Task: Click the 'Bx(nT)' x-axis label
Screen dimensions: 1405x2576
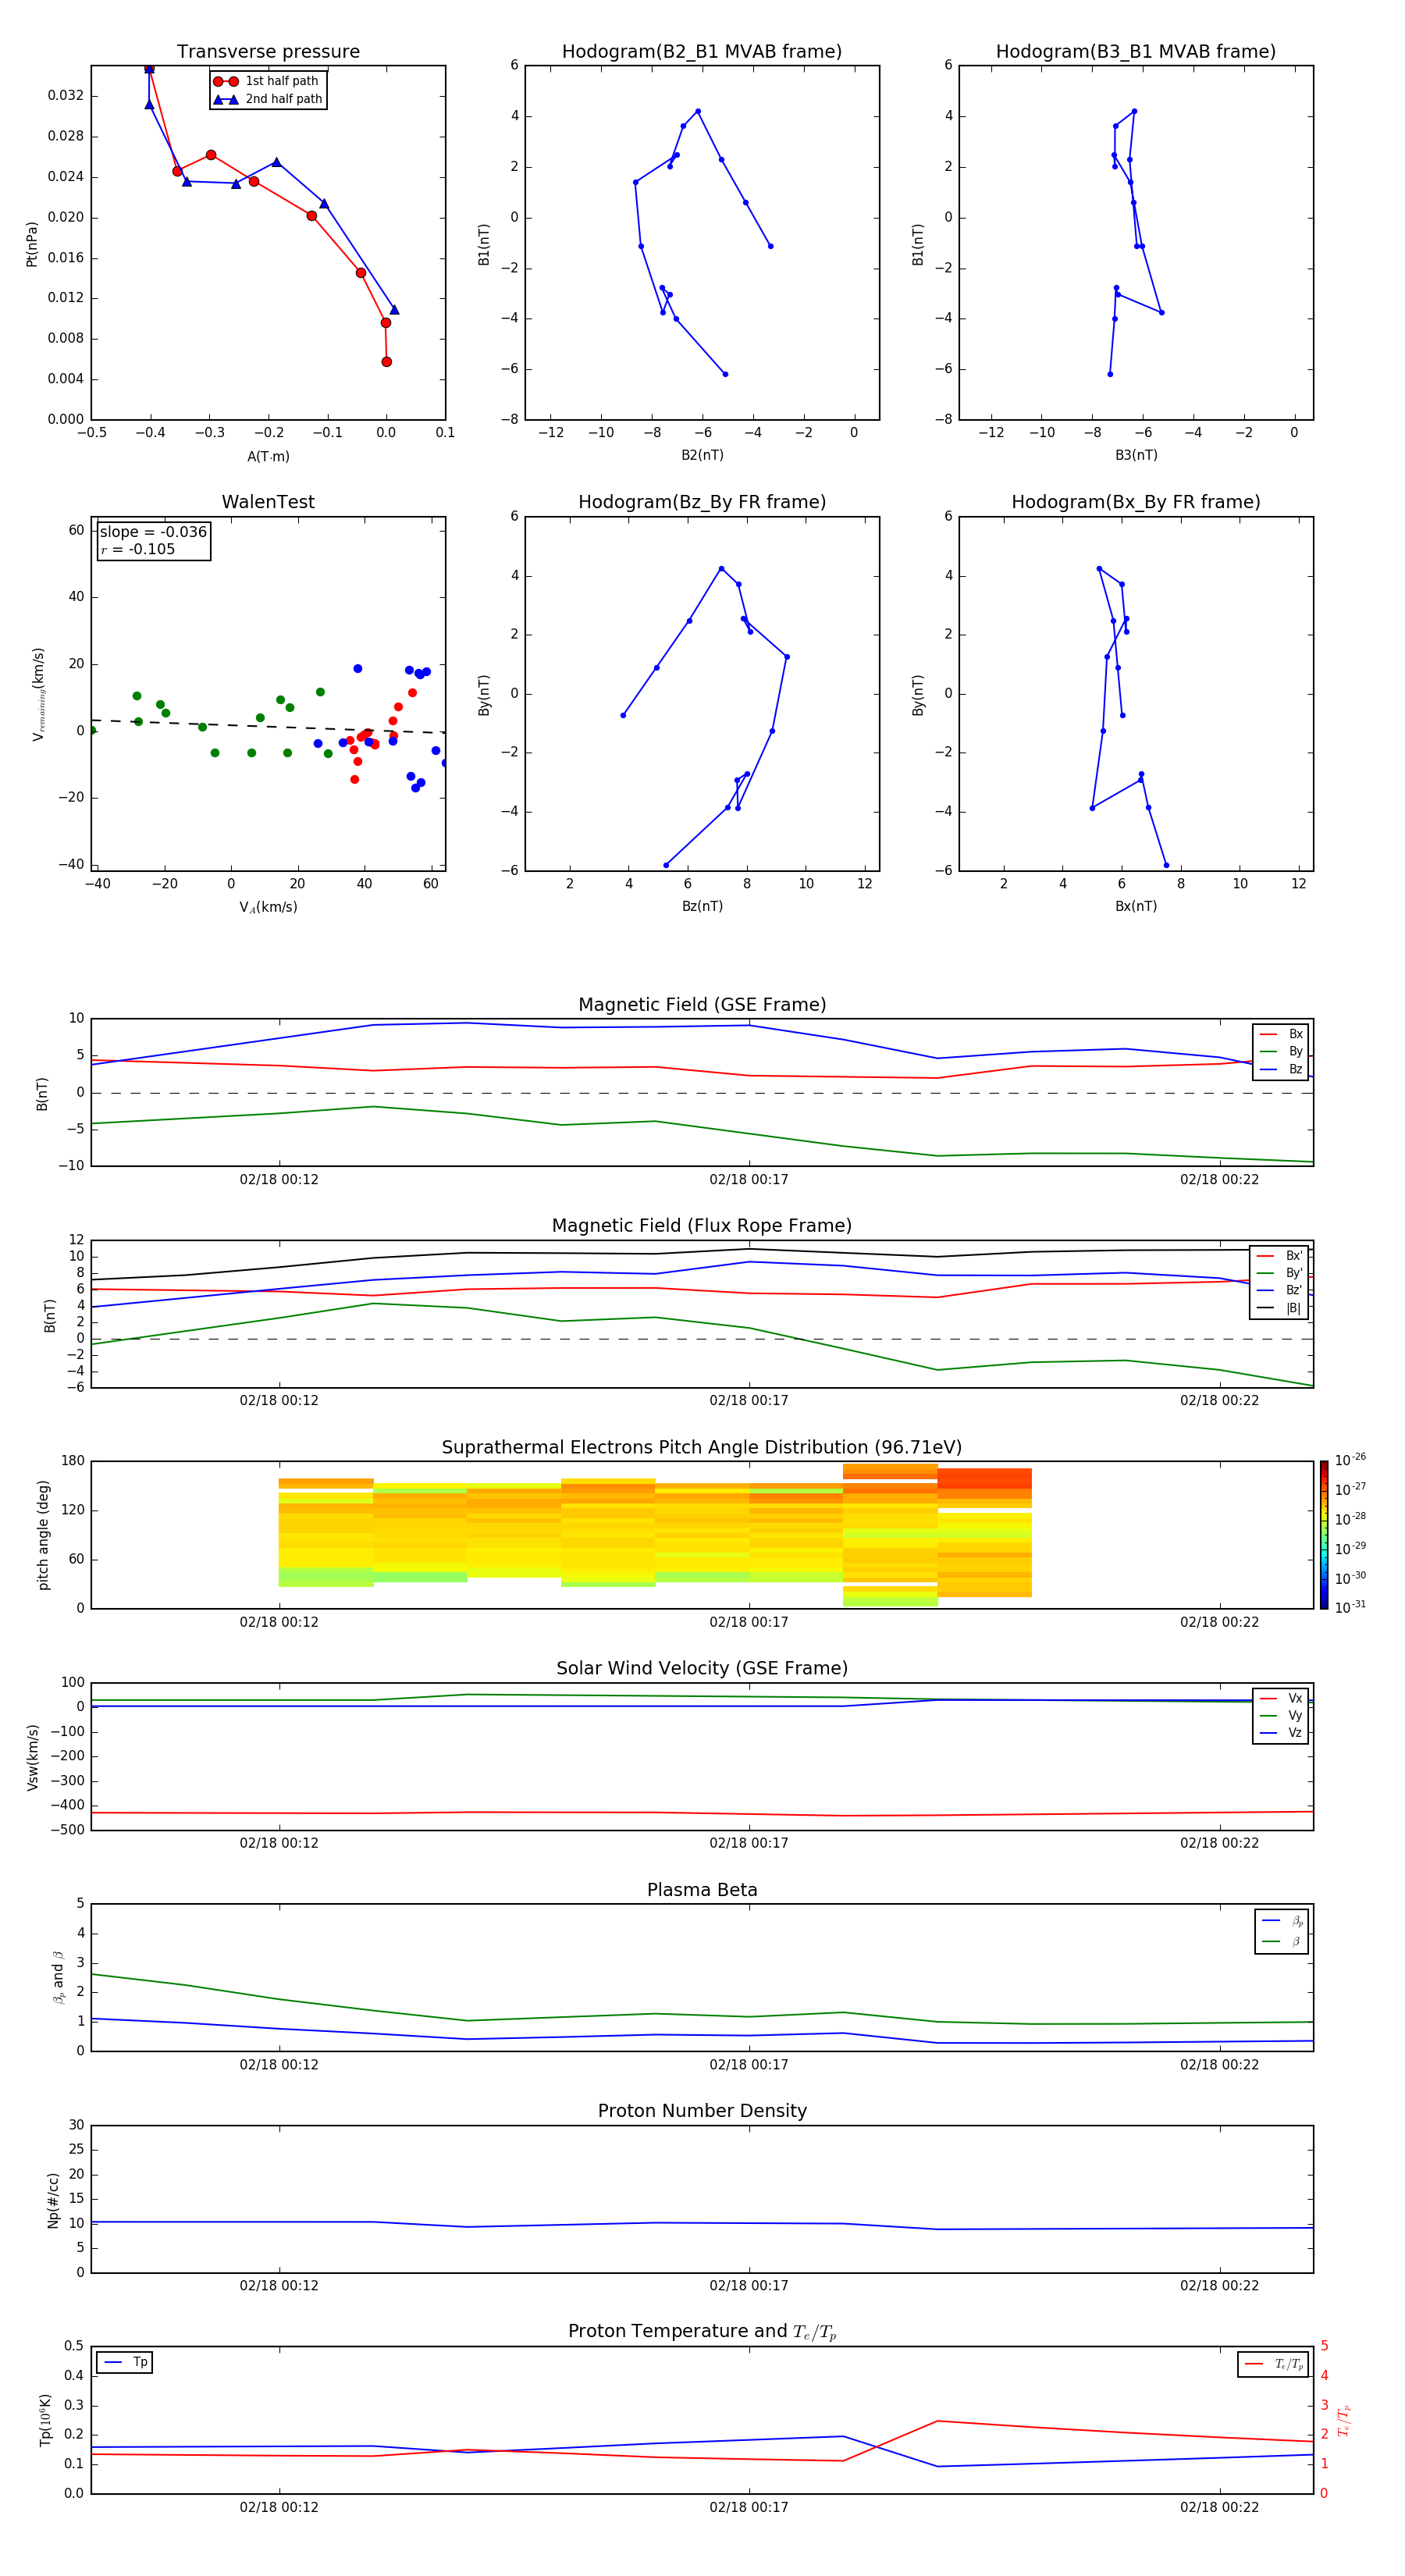Action: [x=1136, y=906]
